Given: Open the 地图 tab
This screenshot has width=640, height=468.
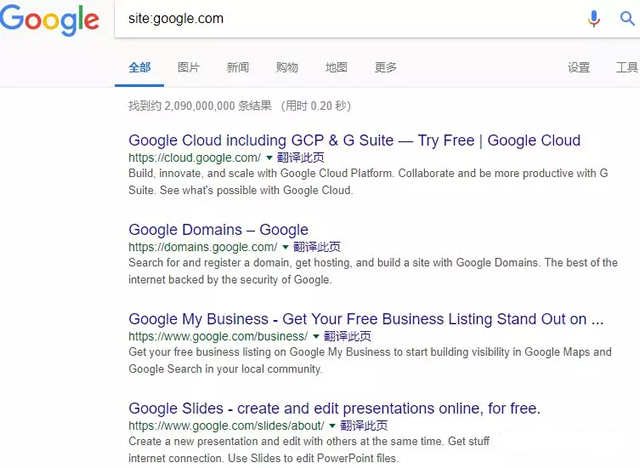Looking at the screenshot, I should pyautogui.click(x=336, y=67).
